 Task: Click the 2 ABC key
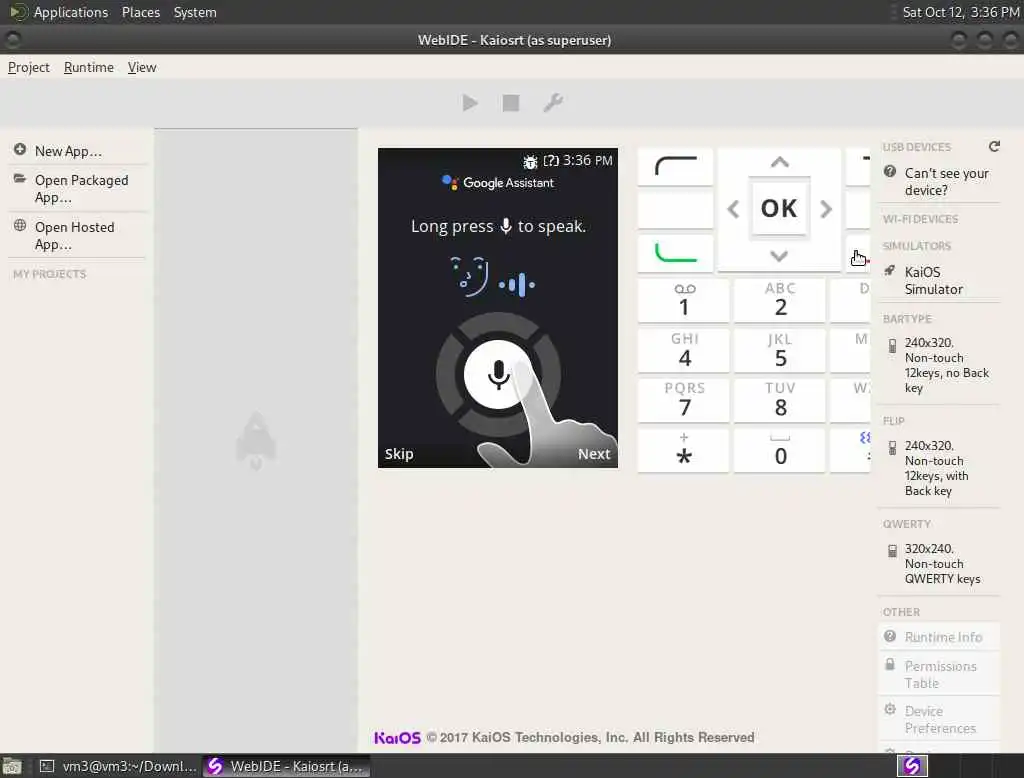(x=780, y=300)
